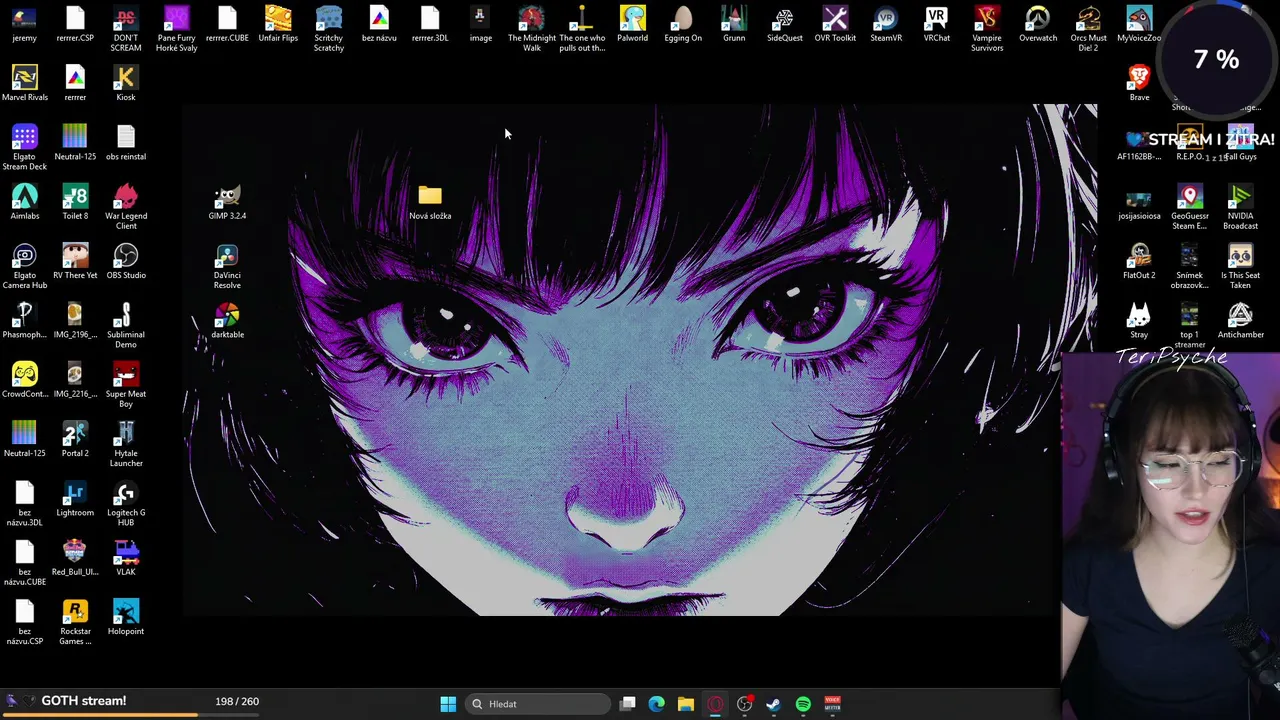Select the Is This Seat Taken shortcut
Image resolution: width=1280 pixels, height=720 pixels.
pyautogui.click(x=1240, y=267)
